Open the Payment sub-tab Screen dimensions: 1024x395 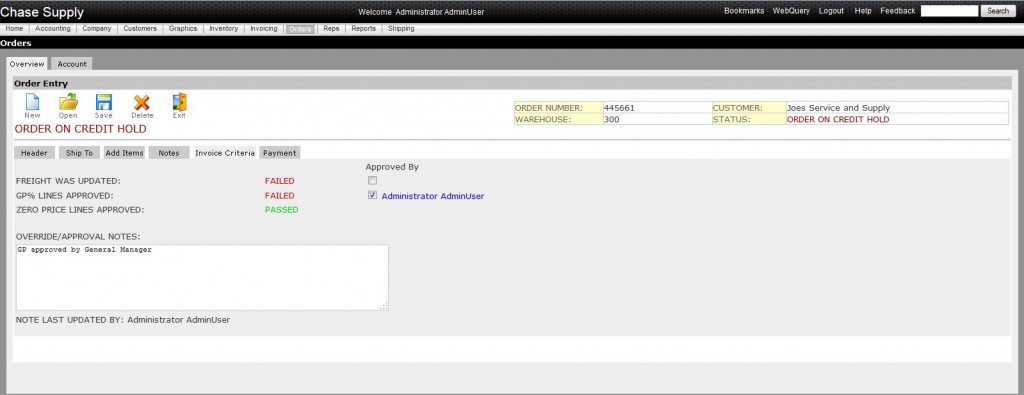point(280,153)
